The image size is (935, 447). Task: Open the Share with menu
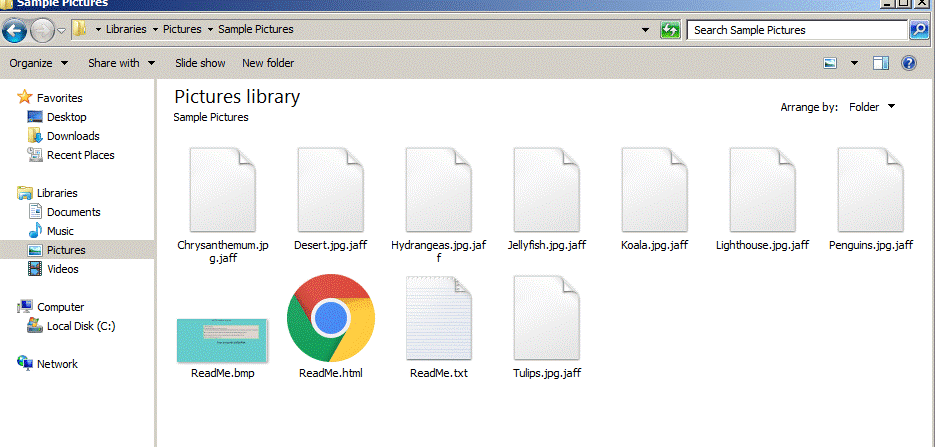click(122, 63)
